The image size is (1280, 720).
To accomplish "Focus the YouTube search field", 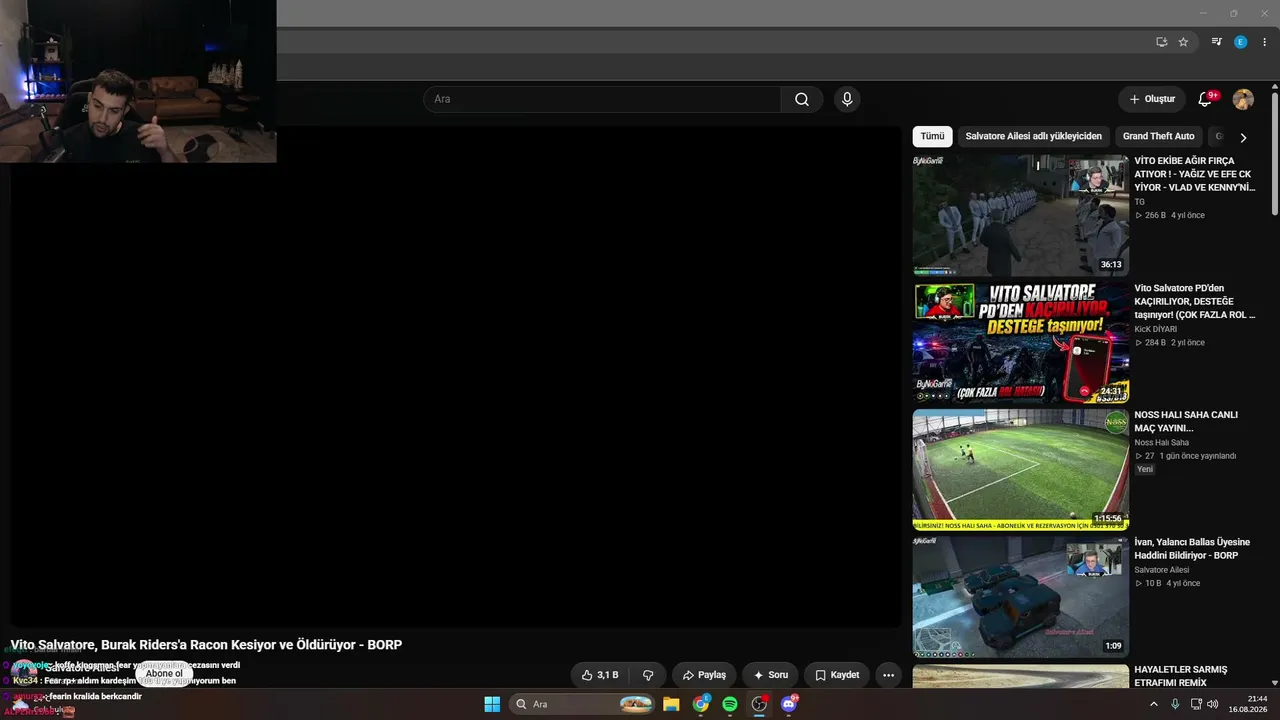I will click(x=602, y=99).
